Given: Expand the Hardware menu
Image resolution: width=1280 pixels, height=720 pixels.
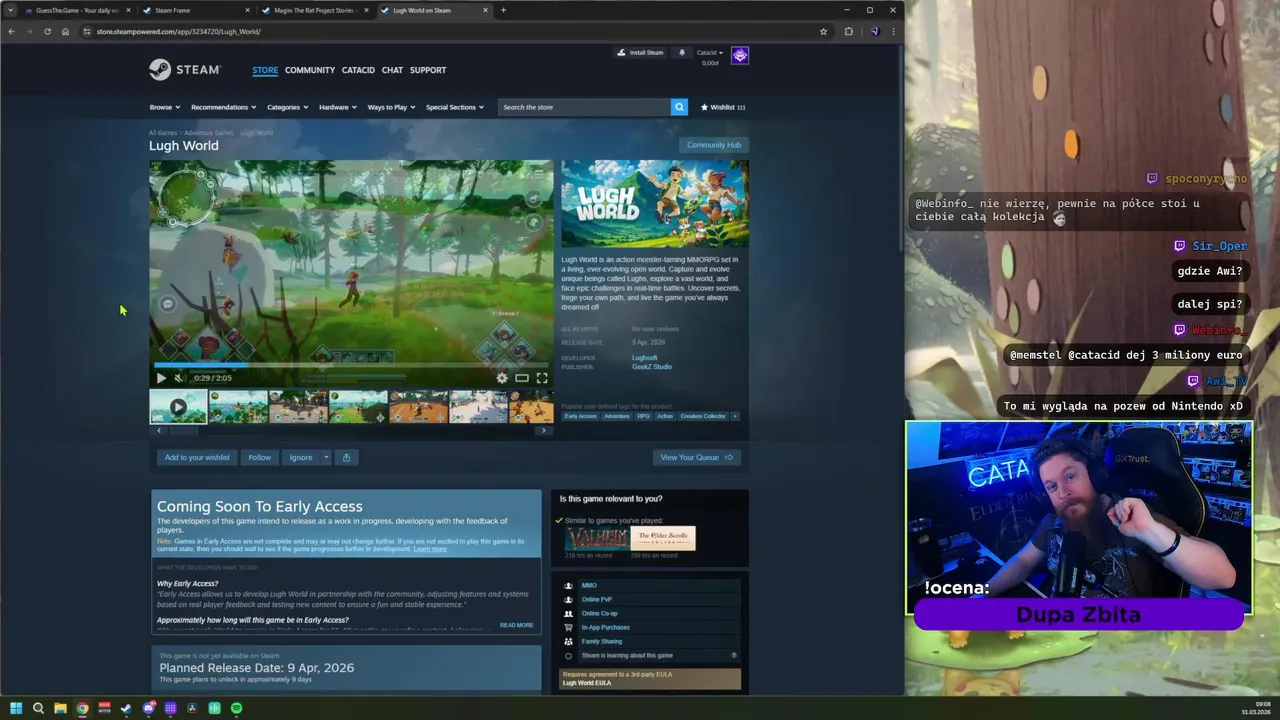Looking at the screenshot, I should [x=338, y=107].
